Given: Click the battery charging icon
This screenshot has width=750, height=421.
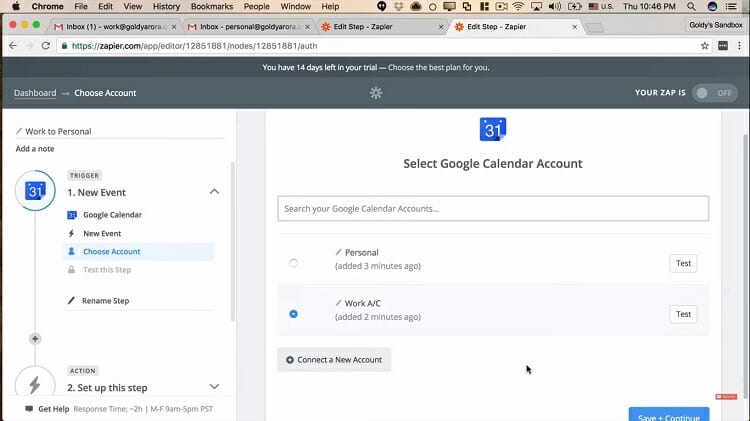Looking at the screenshot, I should point(574,7).
